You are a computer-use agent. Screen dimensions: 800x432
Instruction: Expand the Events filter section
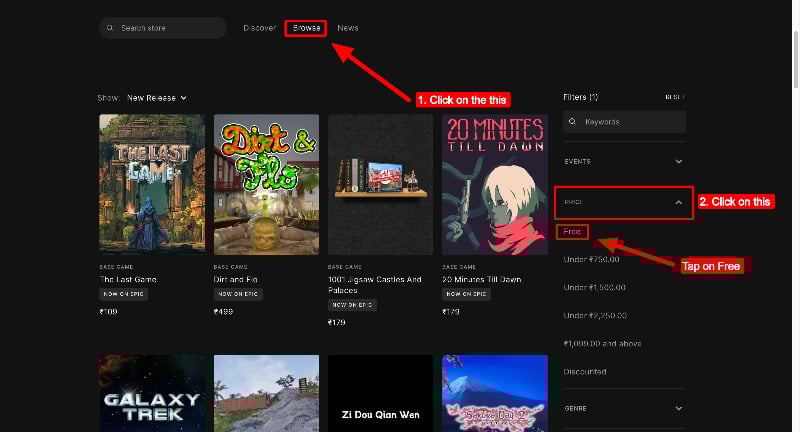[x=623, y=162]
